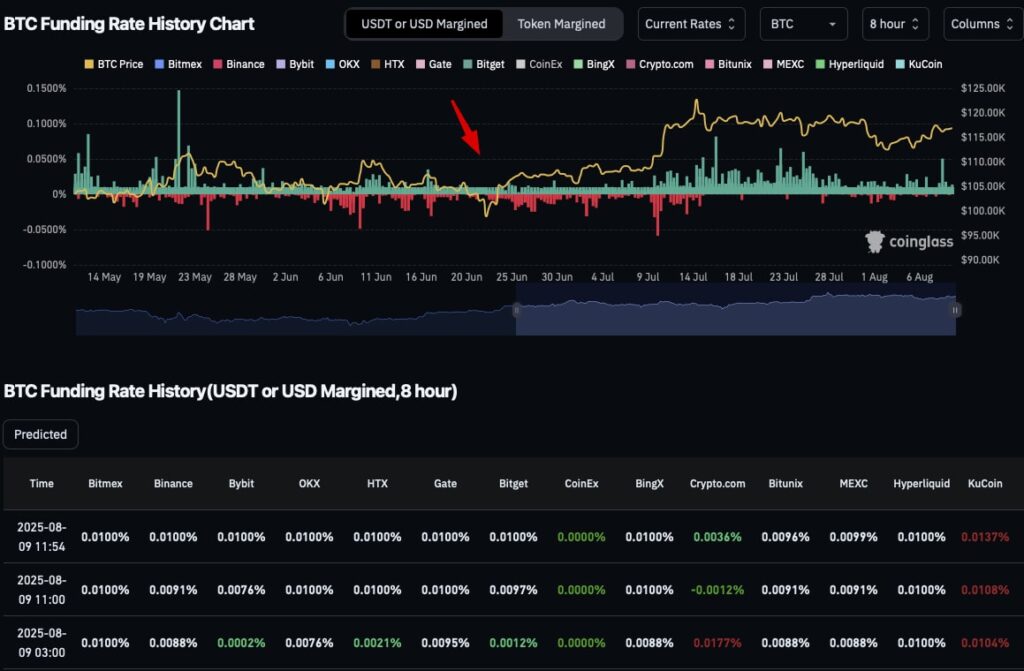Toggle Bitmex legend series
The width and height of the screenshot is (1024, 671).
tap(178, 64)
